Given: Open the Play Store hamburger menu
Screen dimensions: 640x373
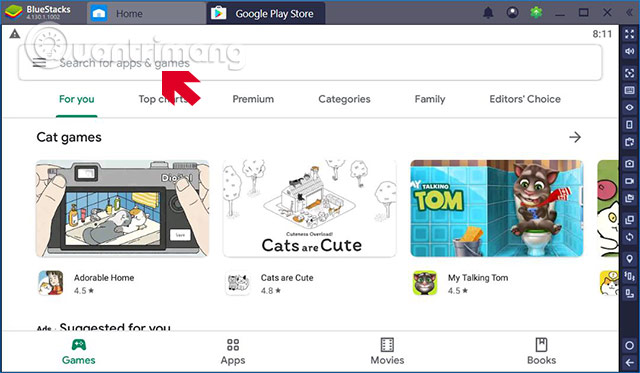Looking at the screenshot, I should (x=39, y=63).
